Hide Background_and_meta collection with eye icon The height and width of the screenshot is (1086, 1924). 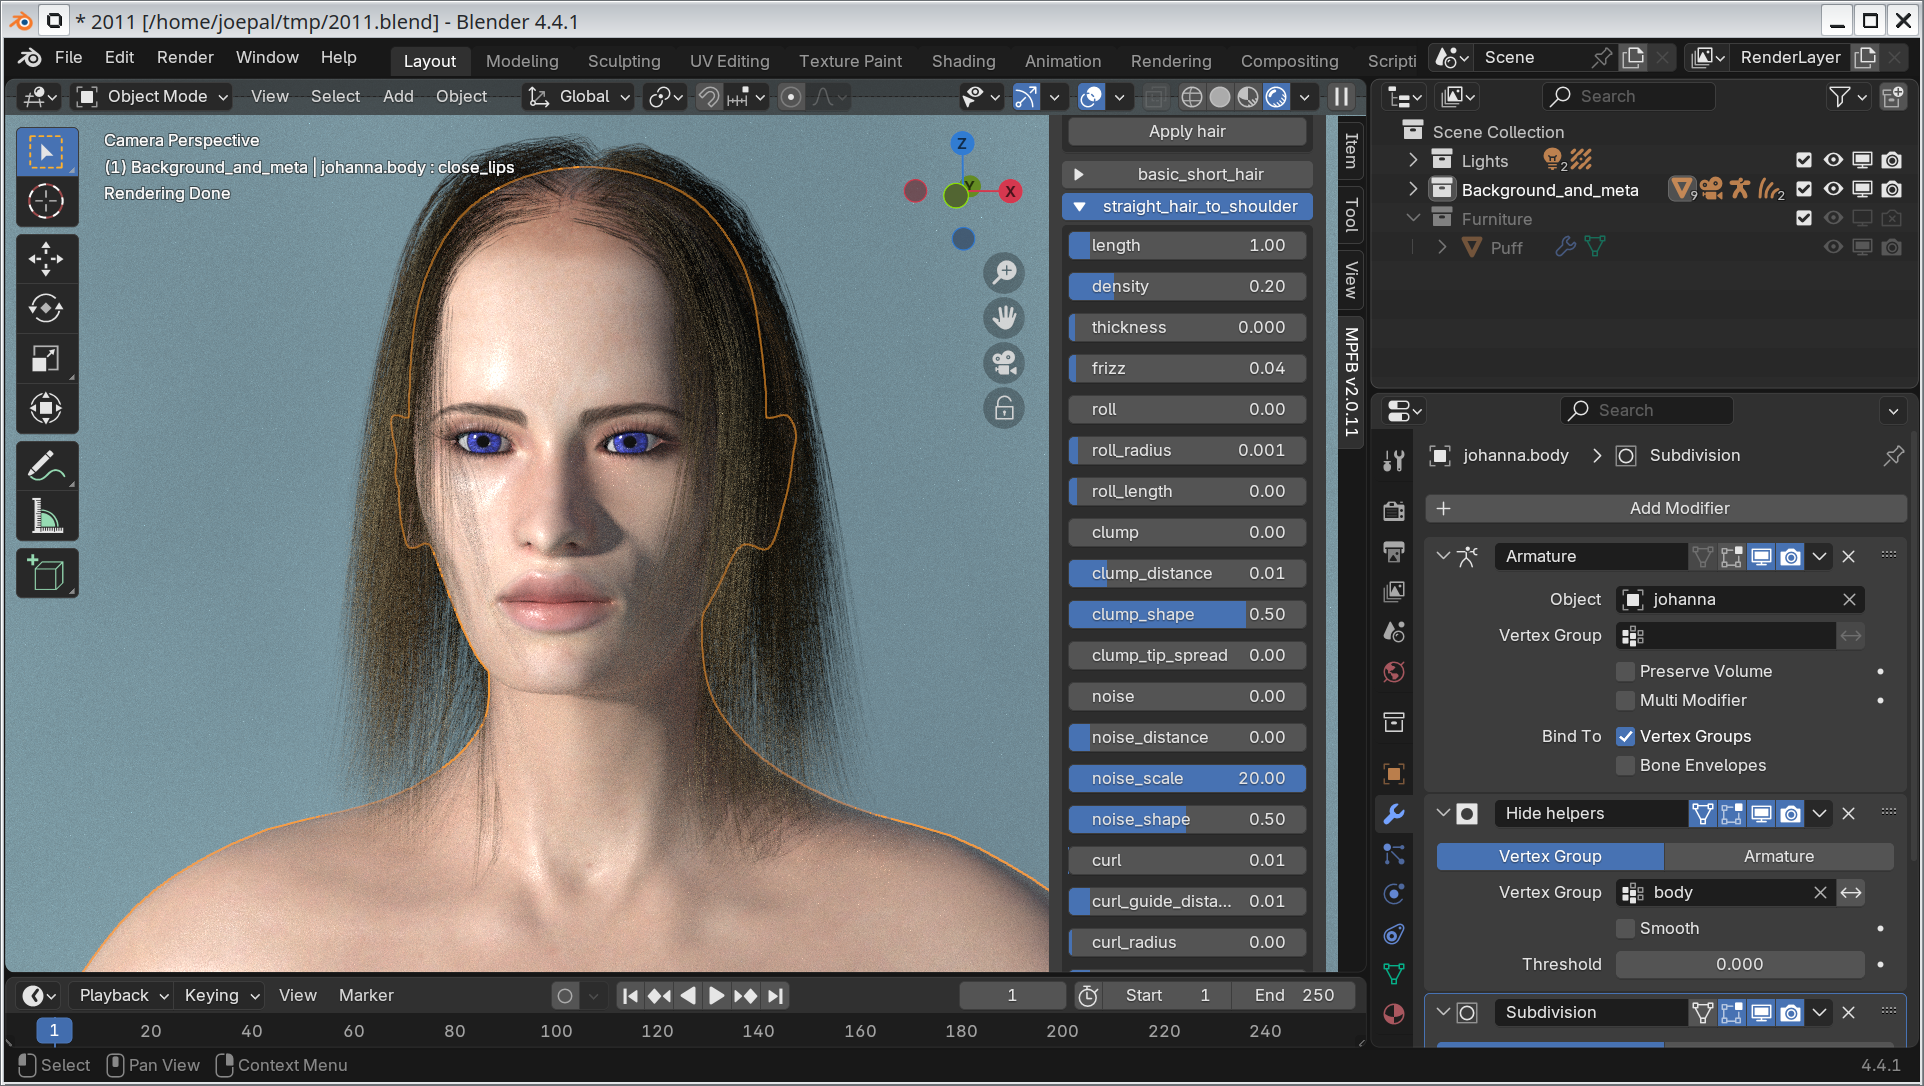[1833, 189]
